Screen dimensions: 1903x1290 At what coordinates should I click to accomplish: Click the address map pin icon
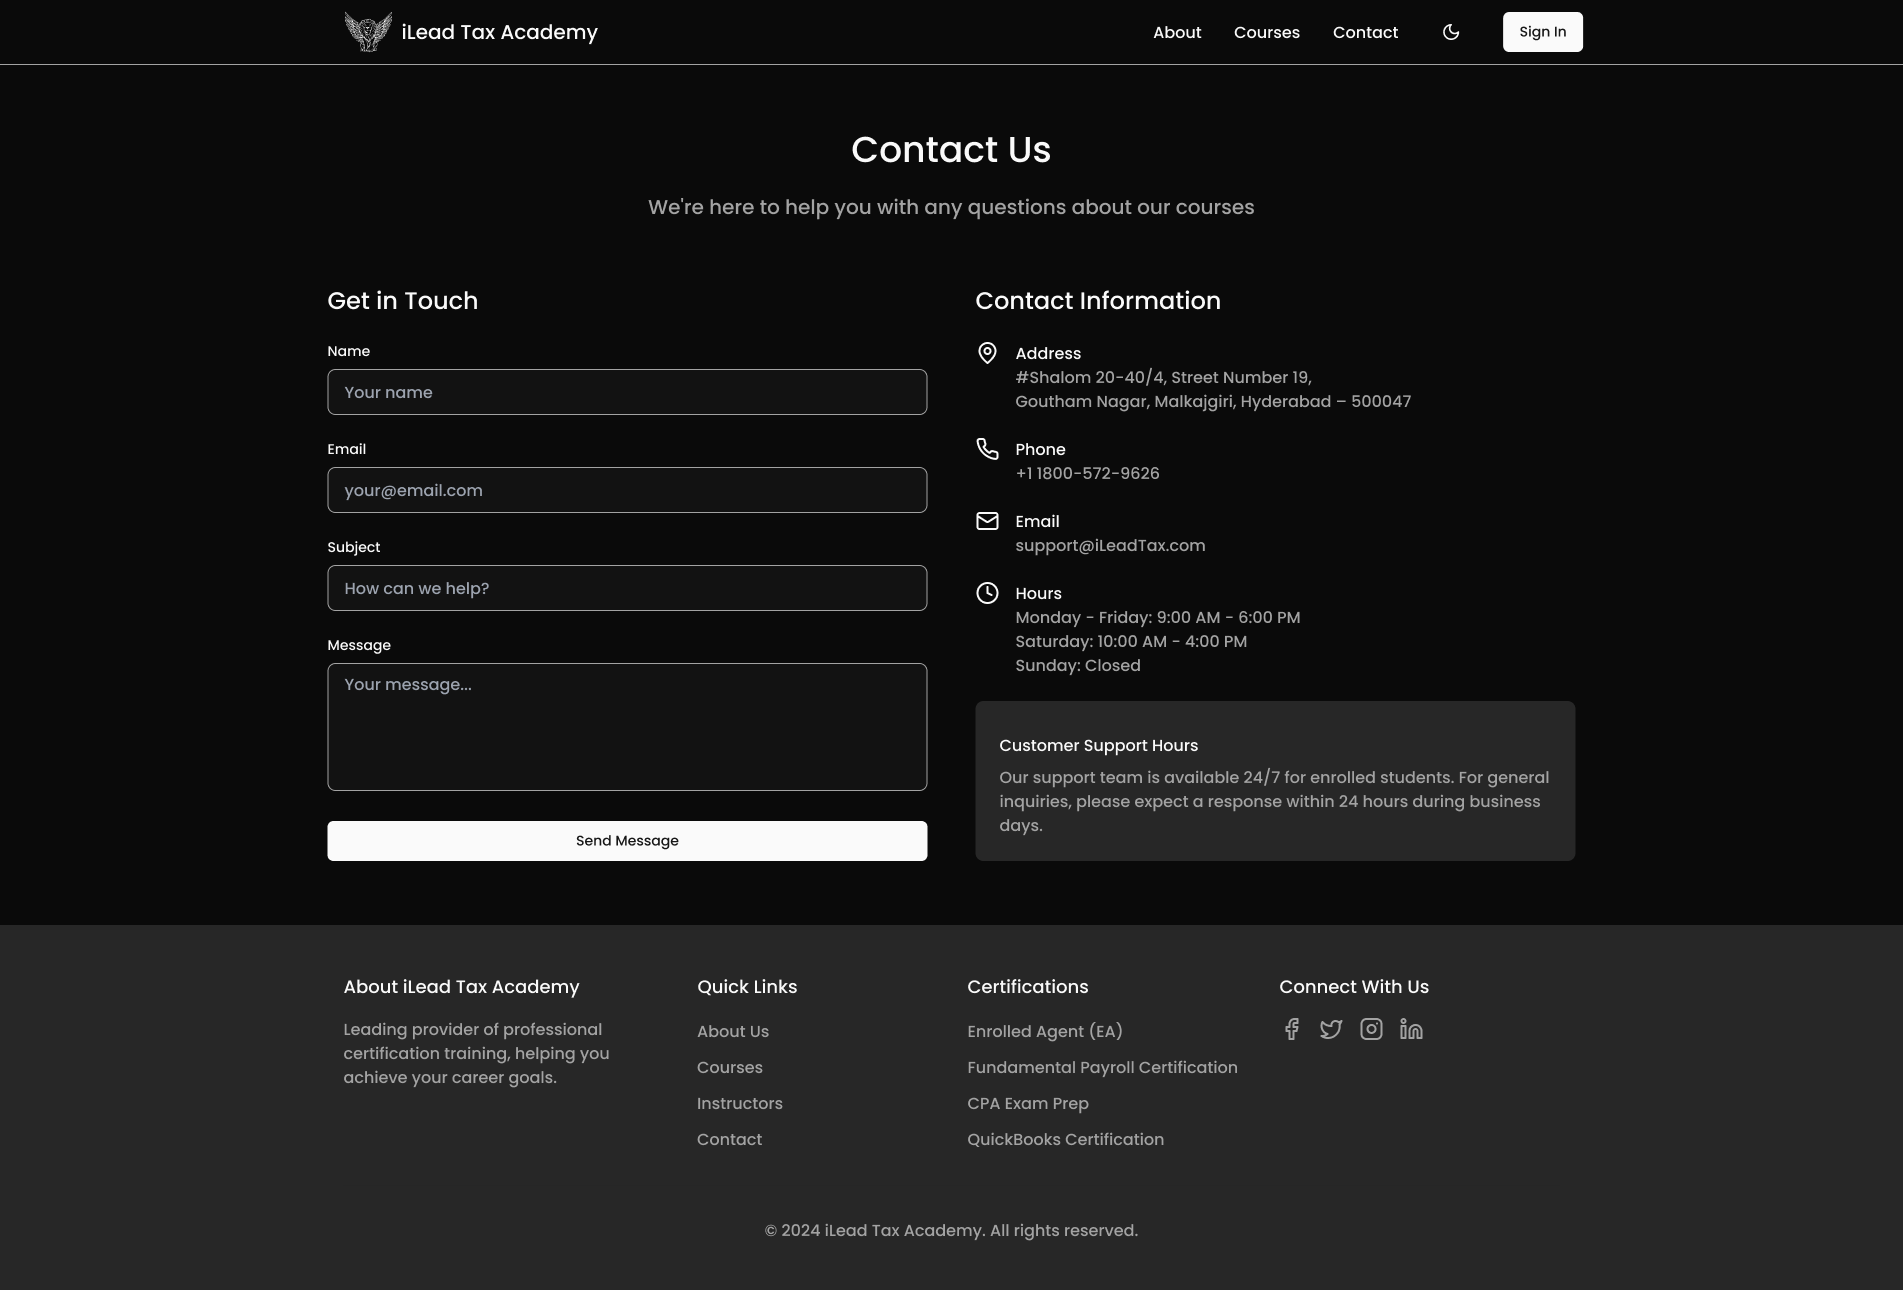[x=987, y=353]
